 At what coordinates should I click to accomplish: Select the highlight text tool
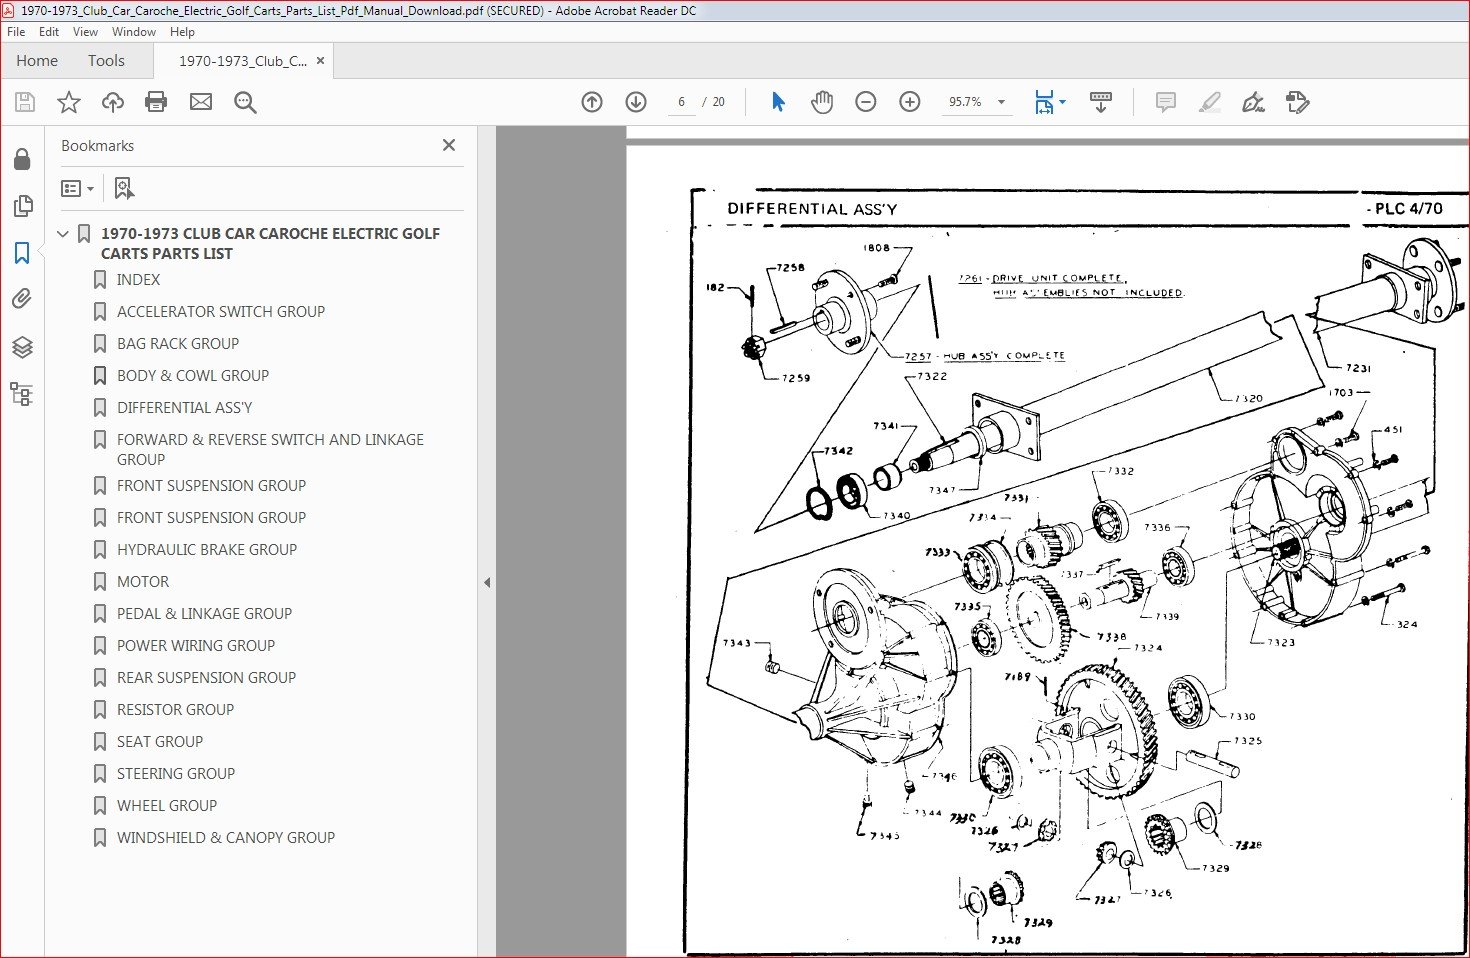click(x=1209, y=102)
